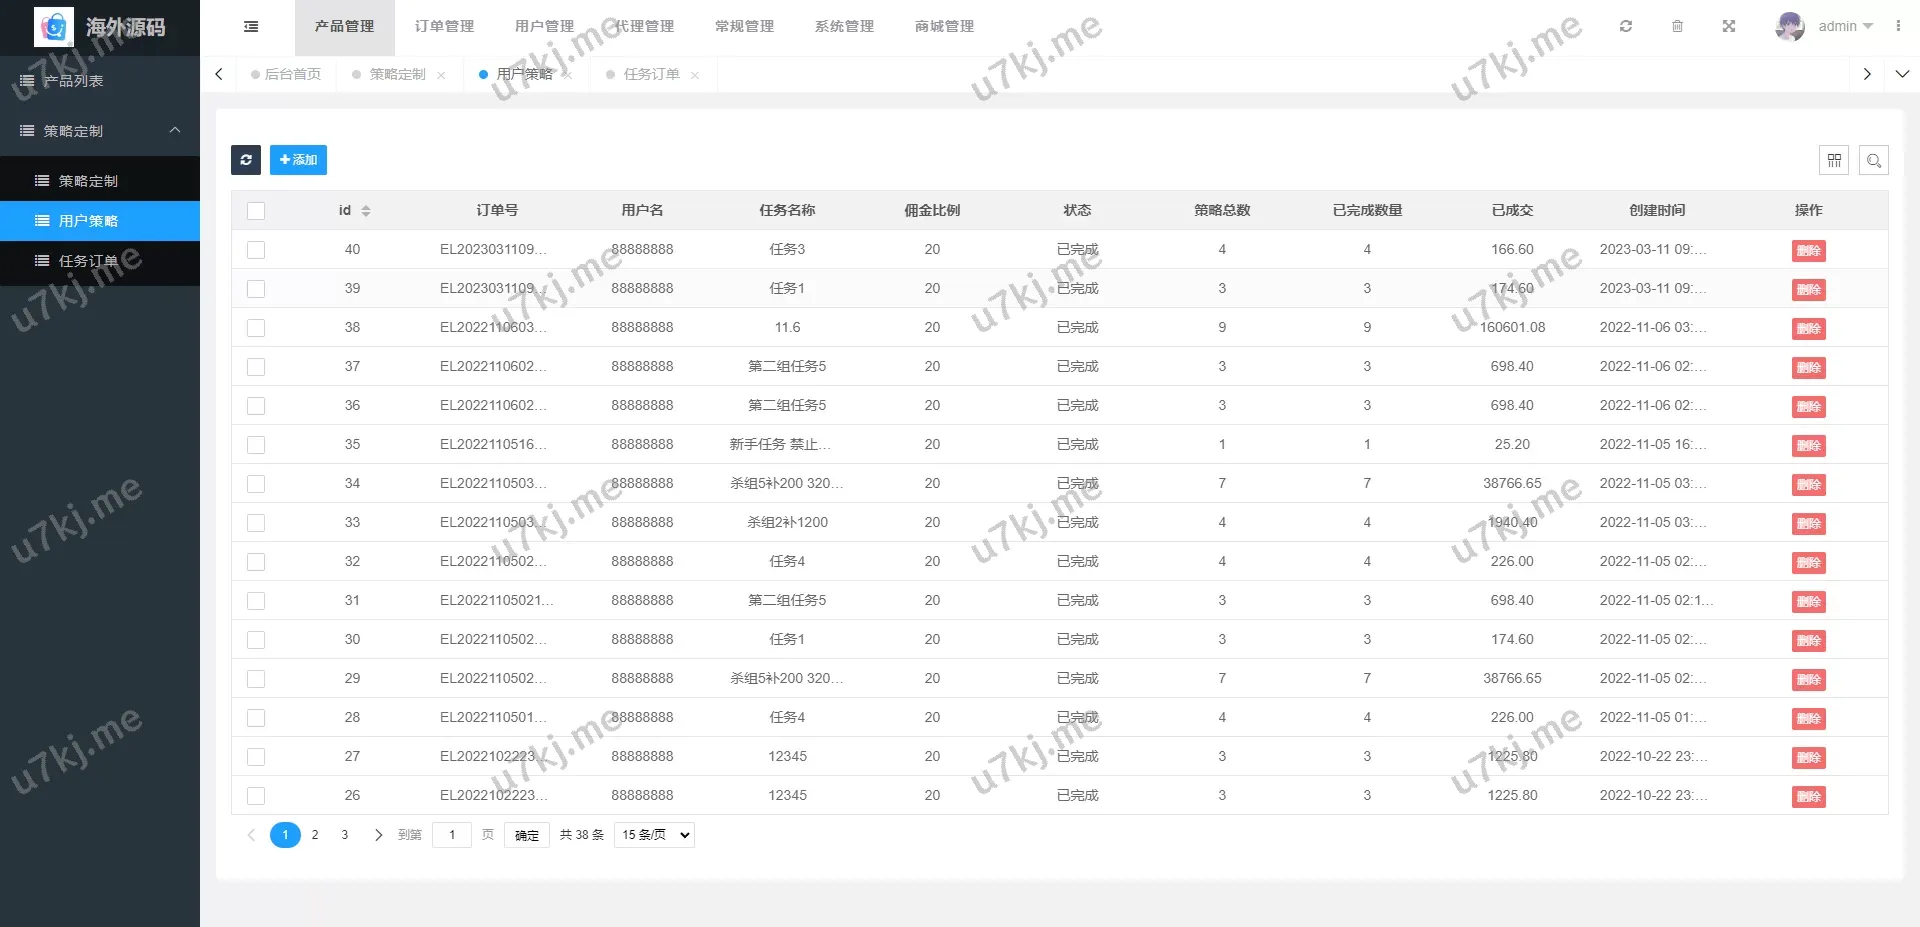Viewport: 1920px width, 927px height.
Task: Switch to the 任务订单 tab
Action: [651, 74]
